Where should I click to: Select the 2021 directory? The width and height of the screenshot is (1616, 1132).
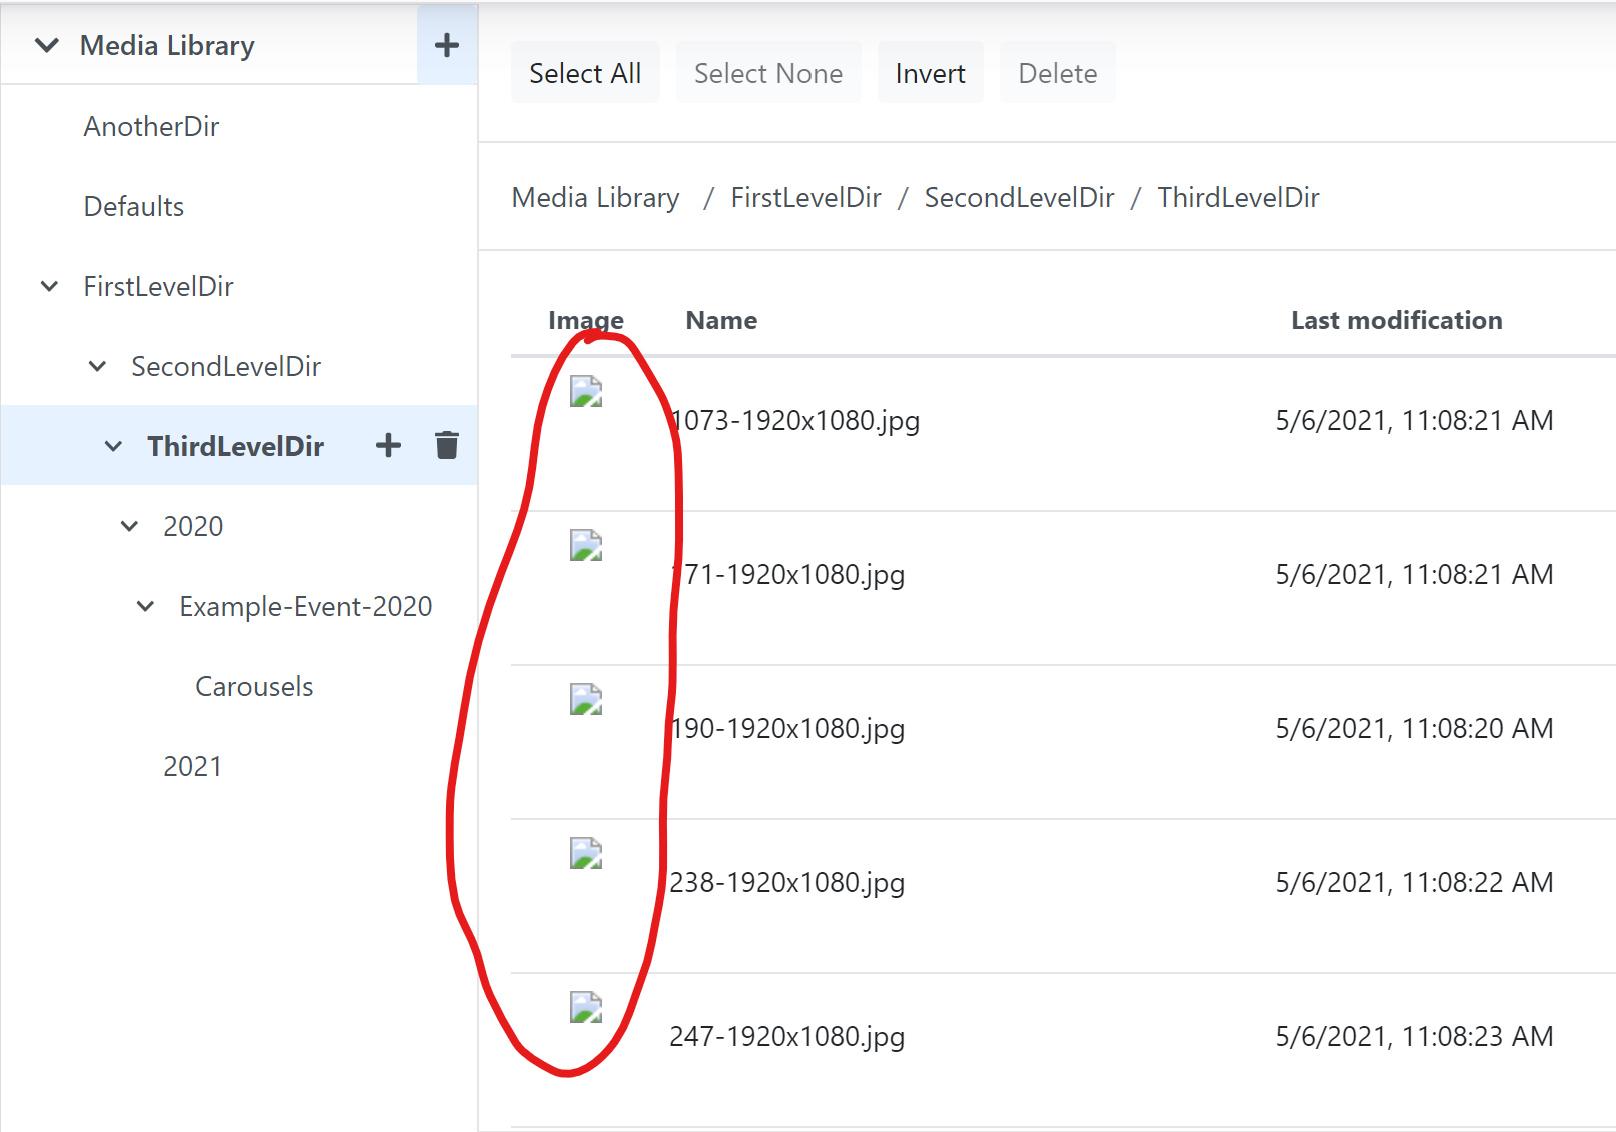193,766
